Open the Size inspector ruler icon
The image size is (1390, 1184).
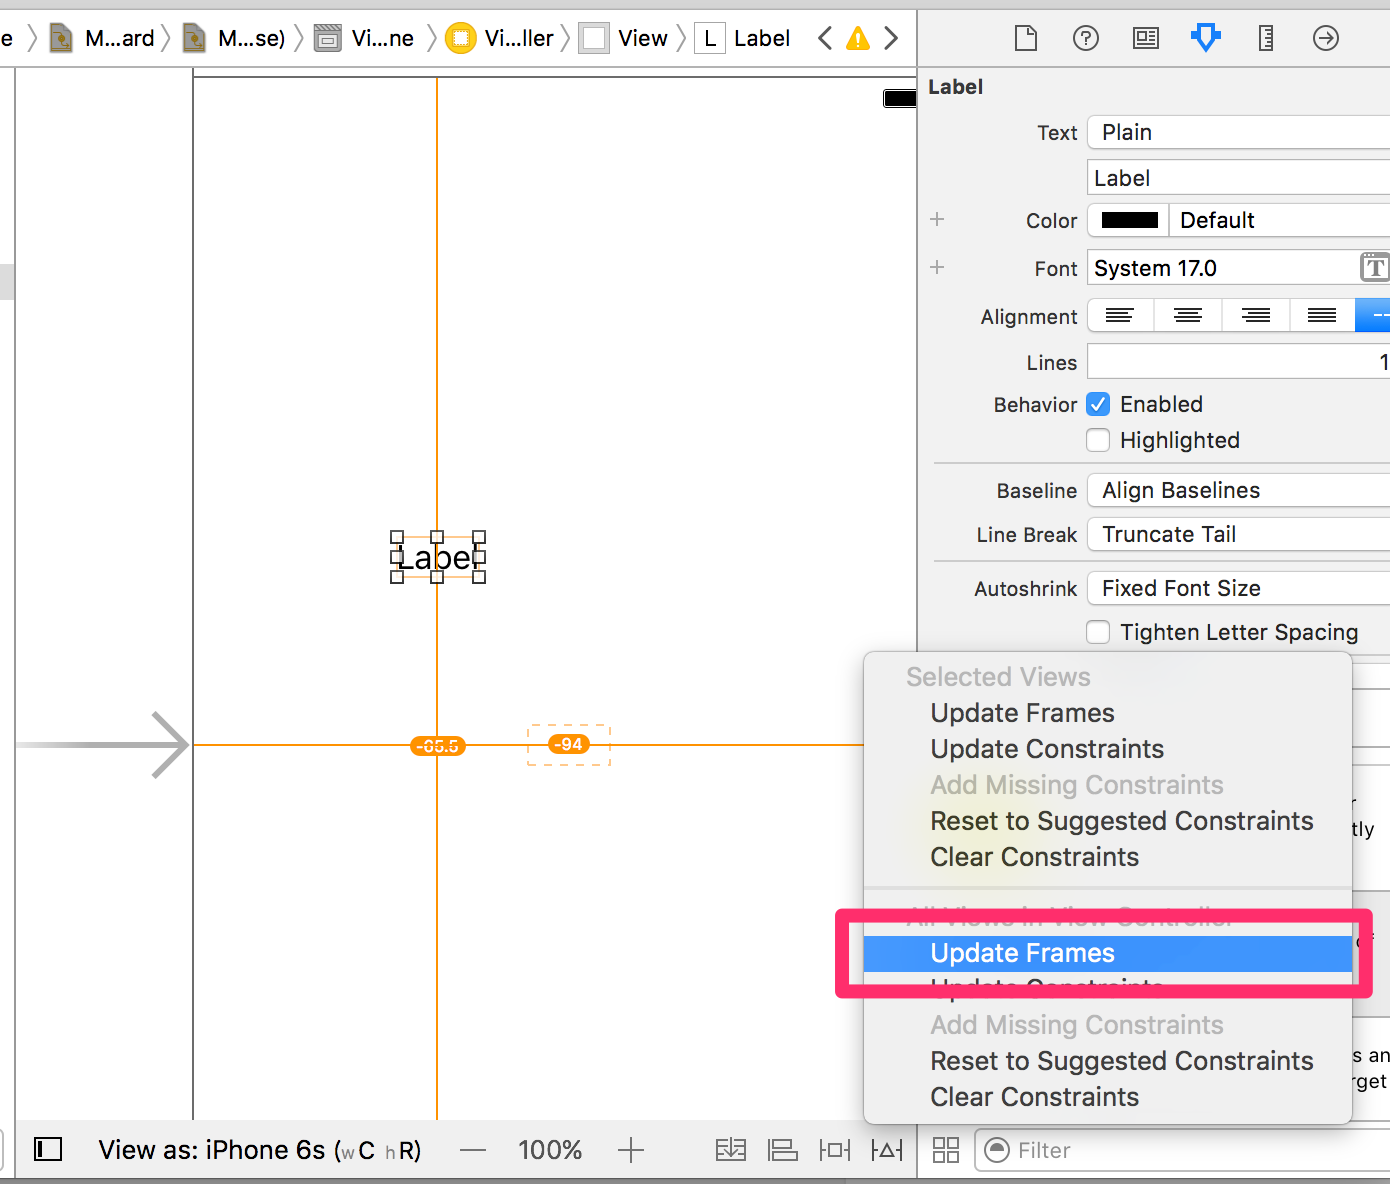tap(1265, 38)
